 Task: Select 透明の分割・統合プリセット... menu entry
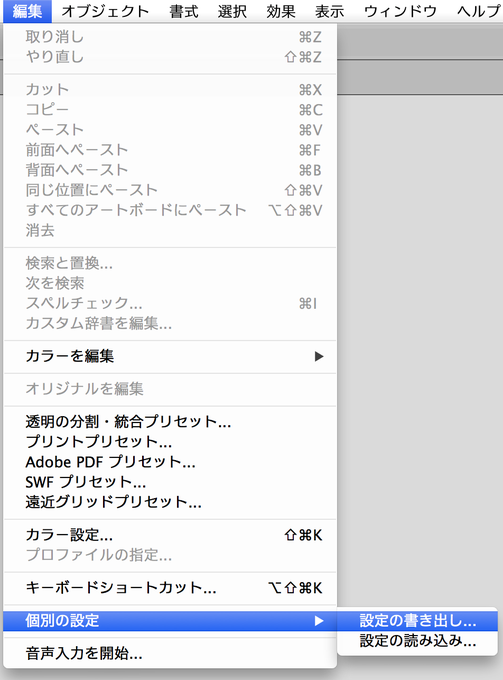(170, 422)
